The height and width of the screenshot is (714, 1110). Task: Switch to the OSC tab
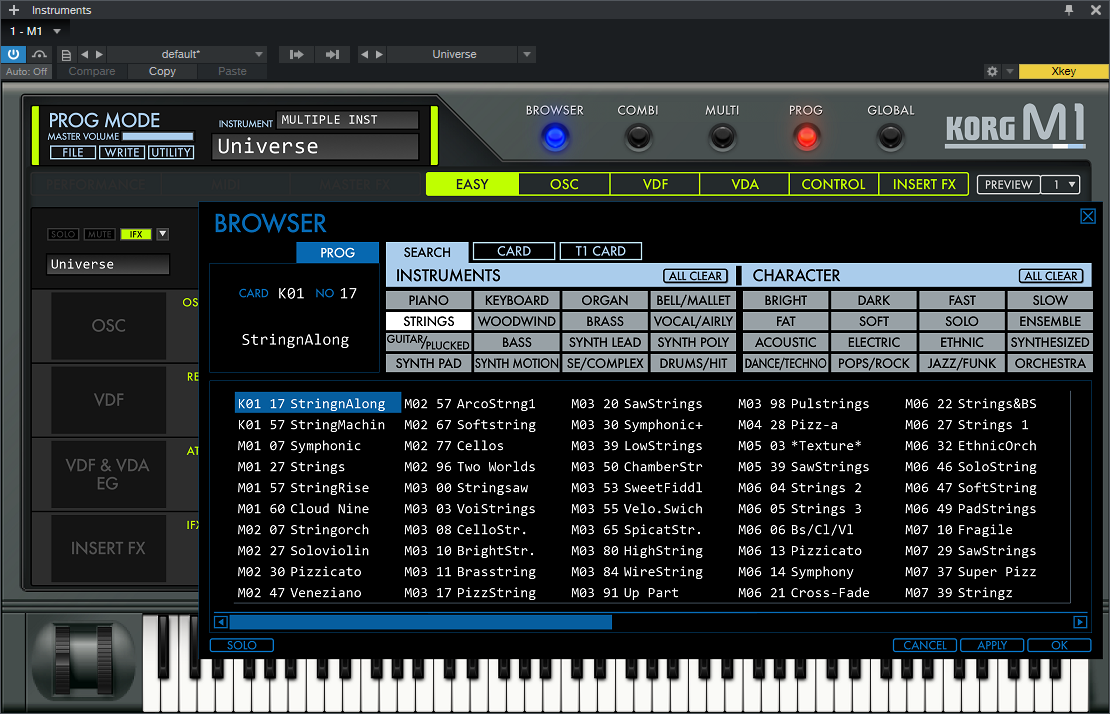tap(564, 184)
